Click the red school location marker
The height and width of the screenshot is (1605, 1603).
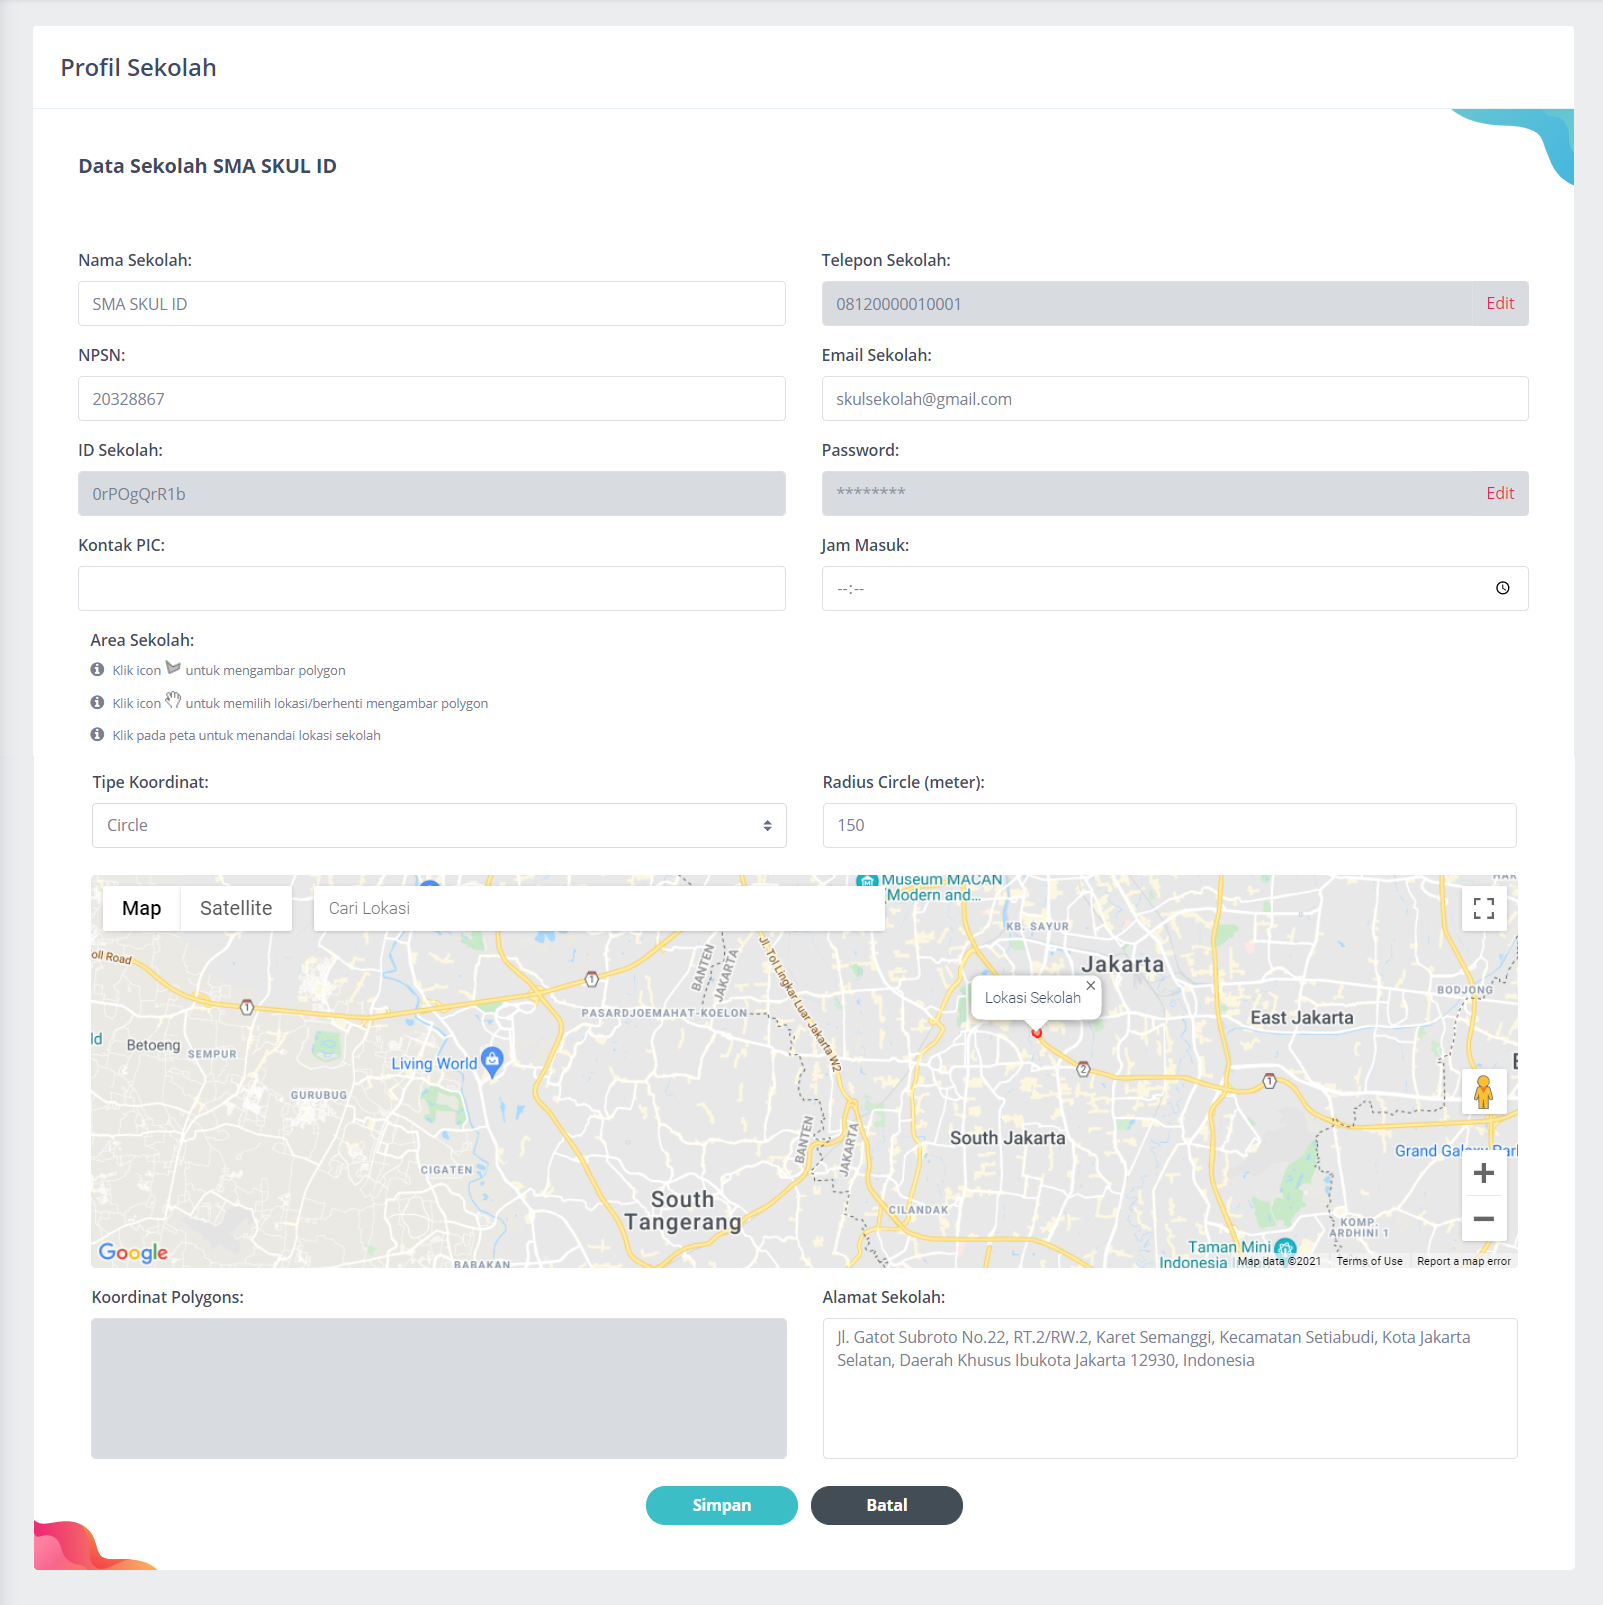pos(1037,1032)
